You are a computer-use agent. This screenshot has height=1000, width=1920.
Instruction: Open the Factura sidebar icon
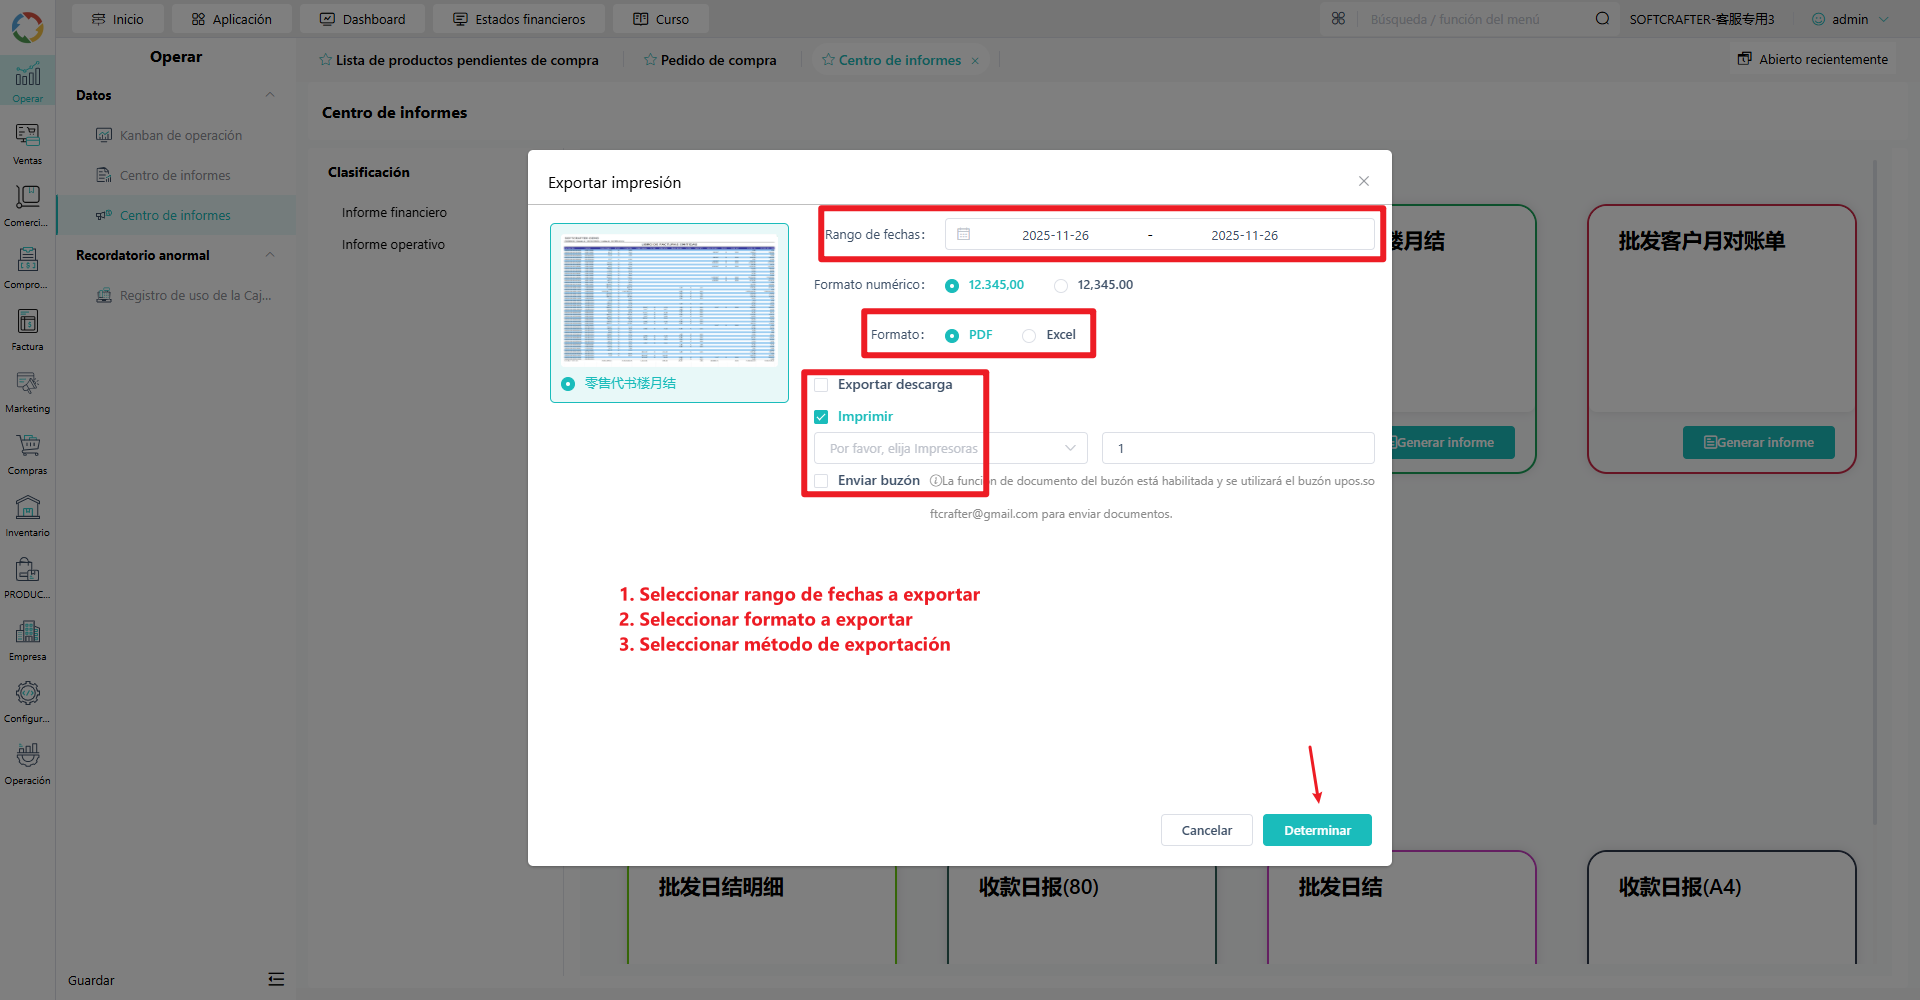pos(27,329)
